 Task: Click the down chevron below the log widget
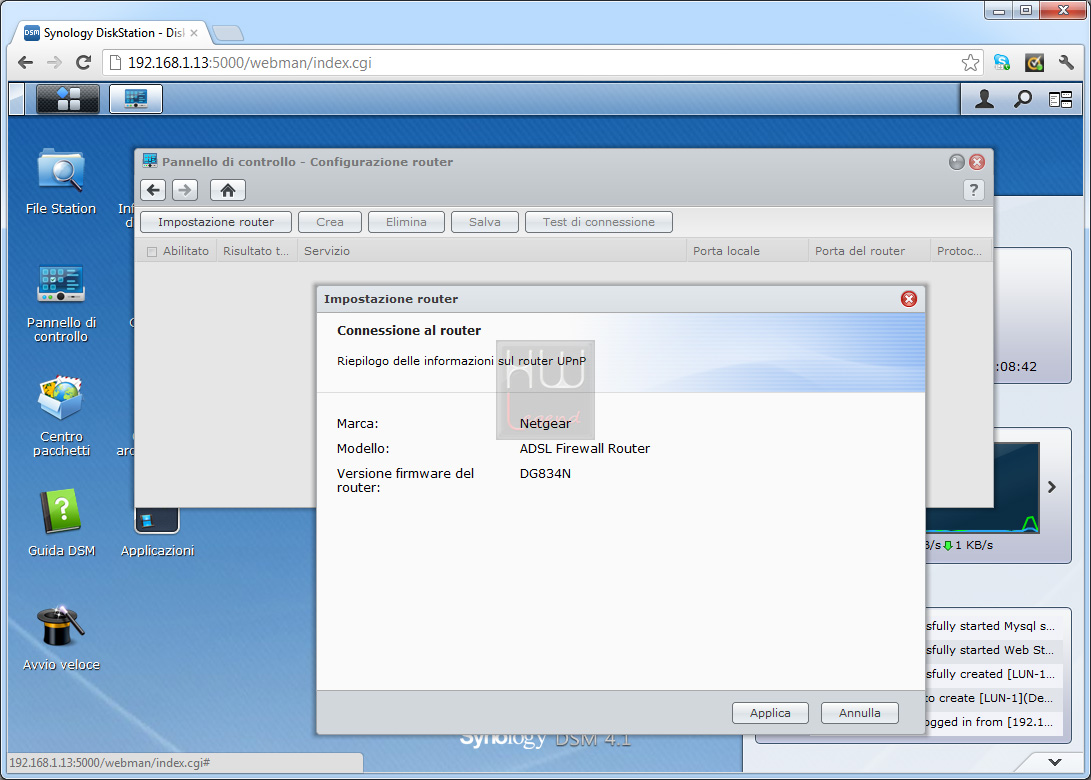(1055, 762)
